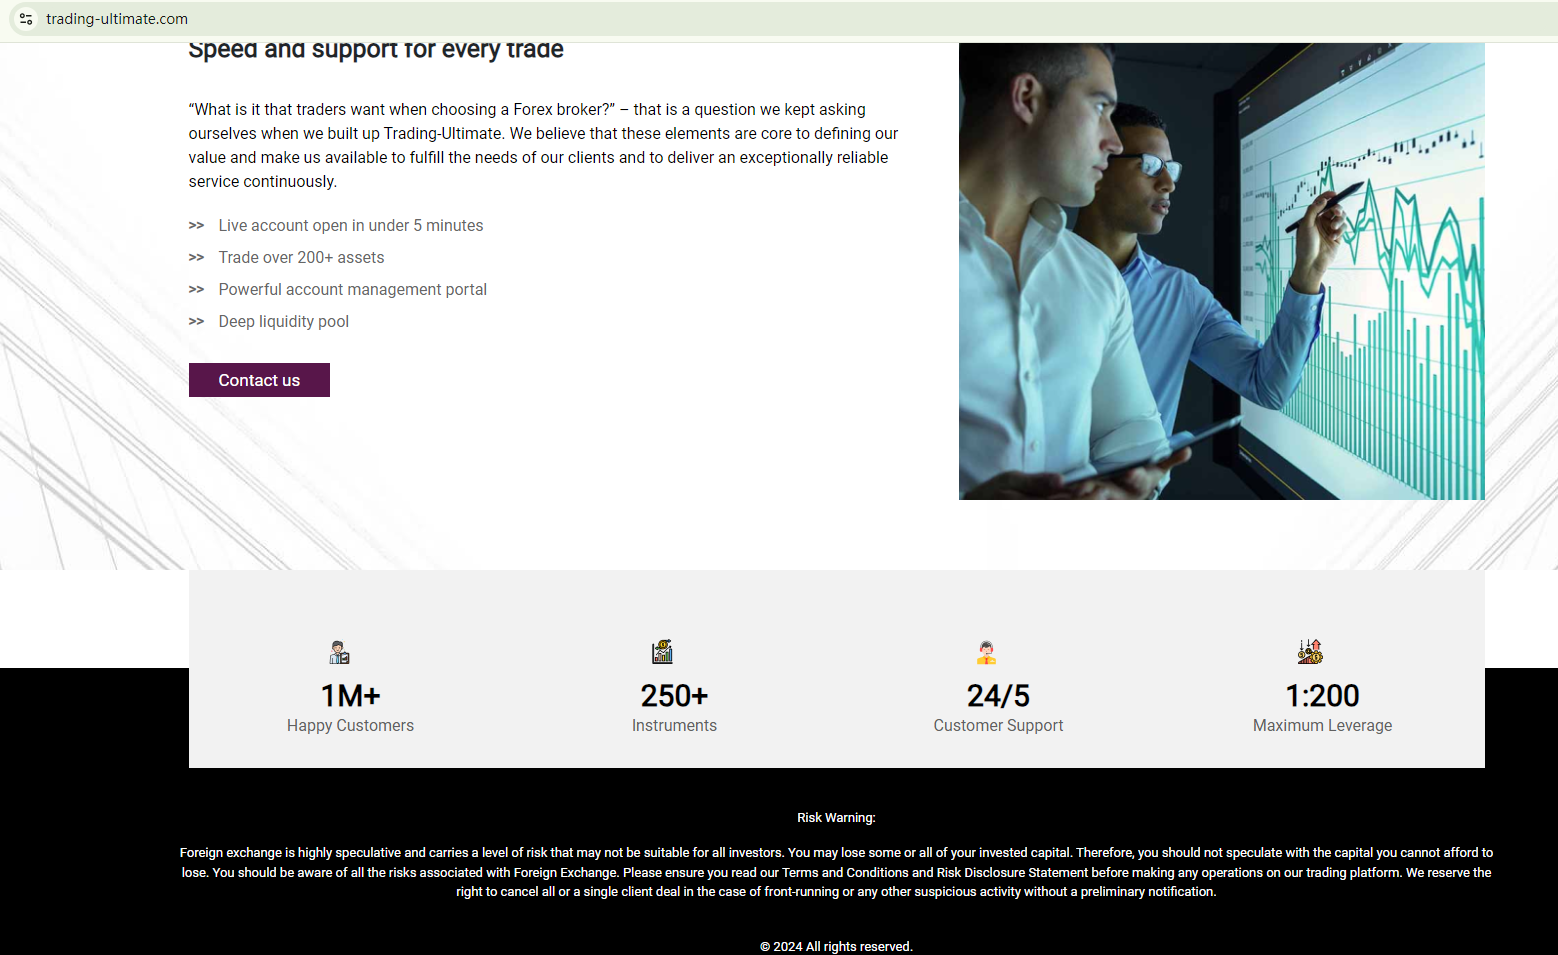Click the Maximum Leverage icon

pos(1310,652)
